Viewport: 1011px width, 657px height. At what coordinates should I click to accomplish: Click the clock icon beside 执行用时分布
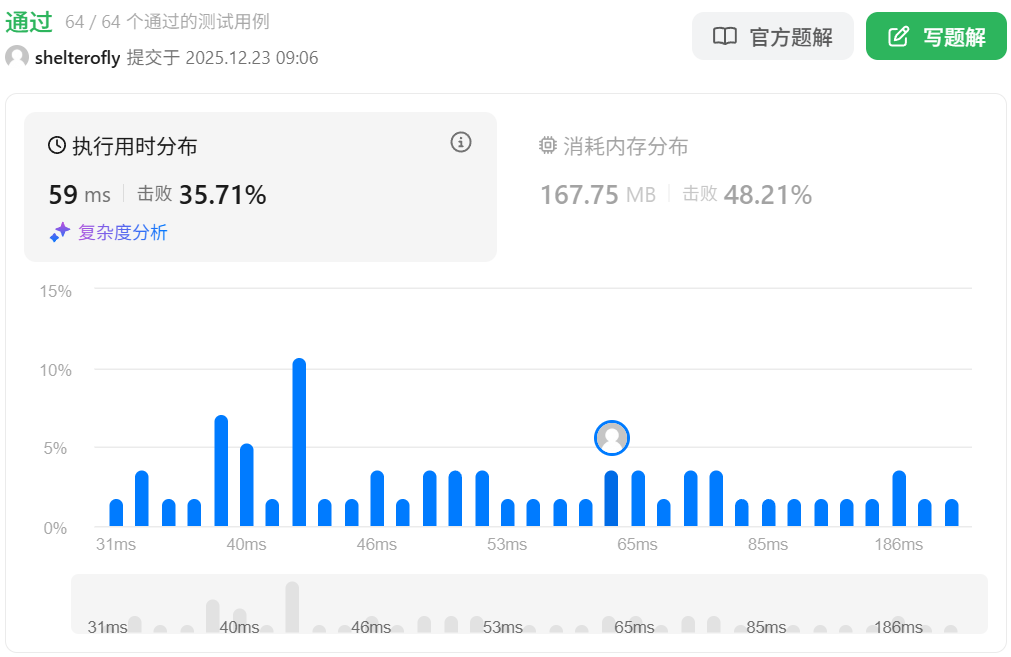tap(57, 146)
